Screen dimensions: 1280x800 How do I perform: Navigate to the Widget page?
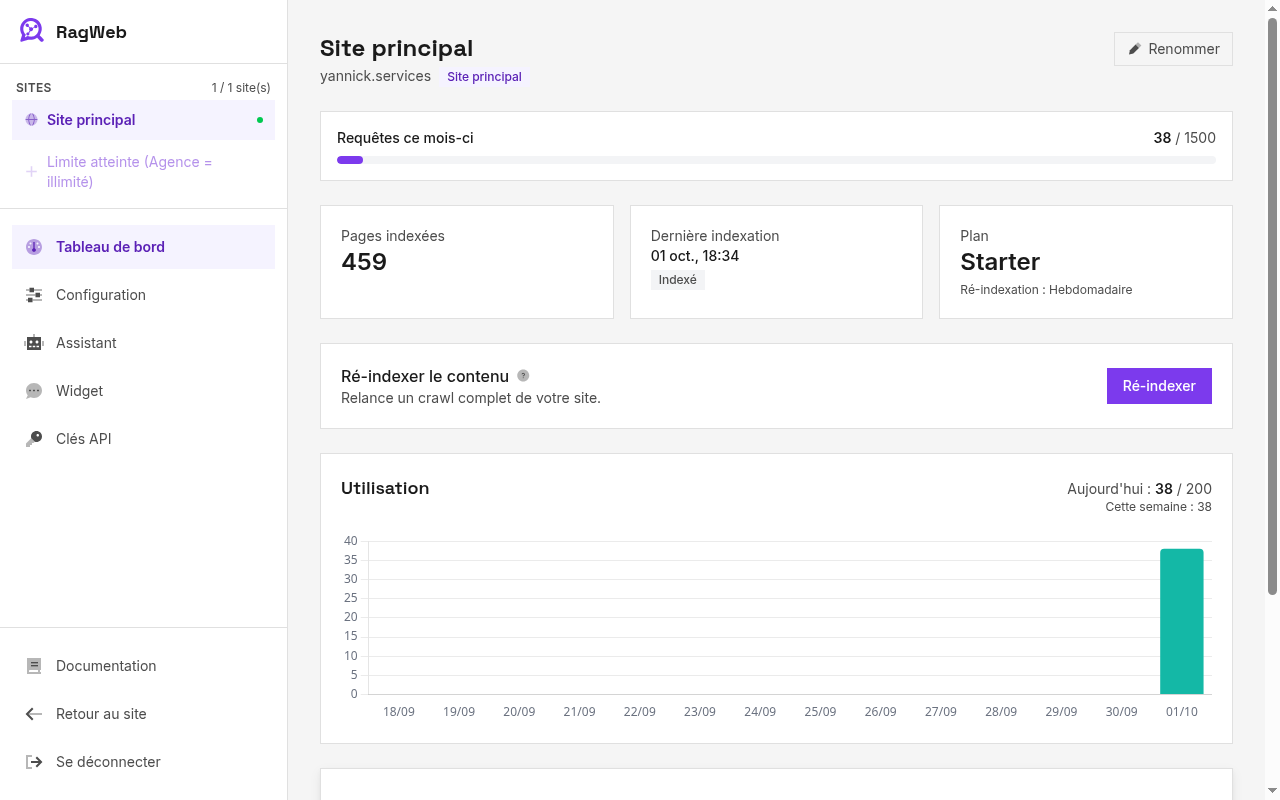[143, 391]
